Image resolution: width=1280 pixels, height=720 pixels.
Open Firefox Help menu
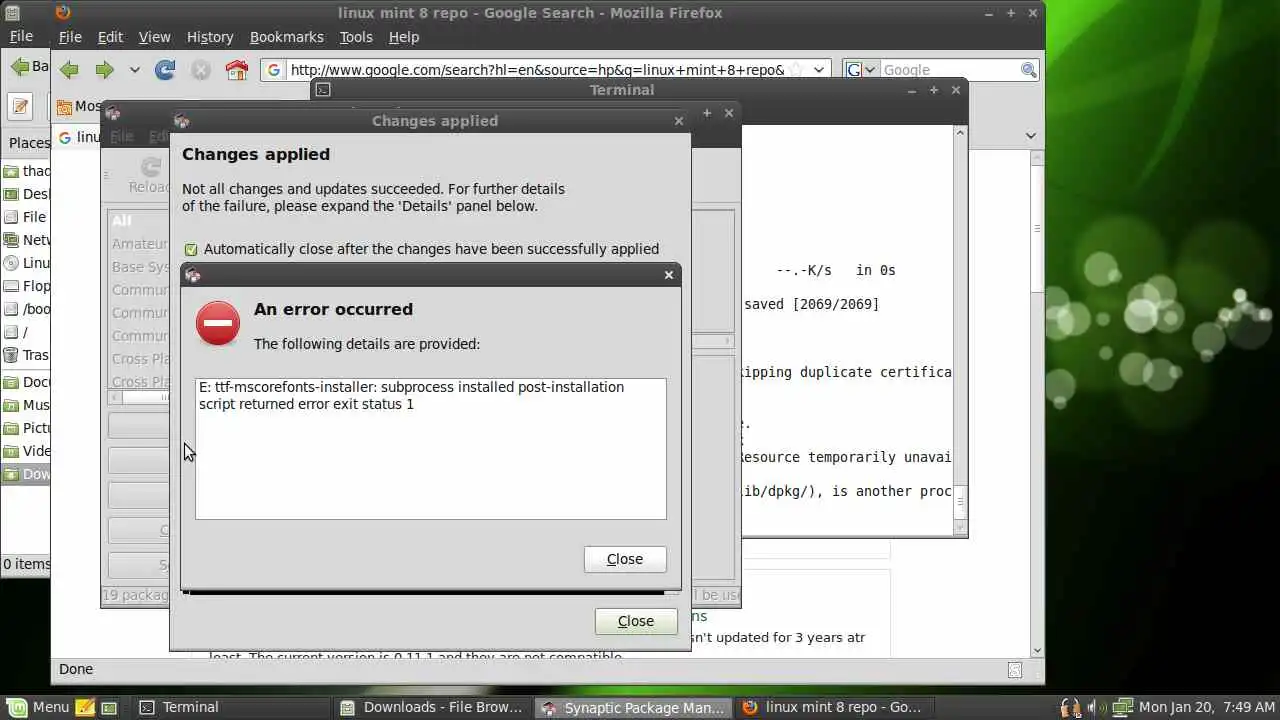(404, 37)
